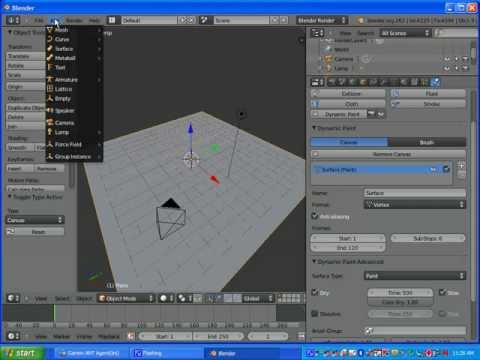Screen dimensions: 480x360
Task: Click the Camera object icon in outliner
Action: click(329, 59)
